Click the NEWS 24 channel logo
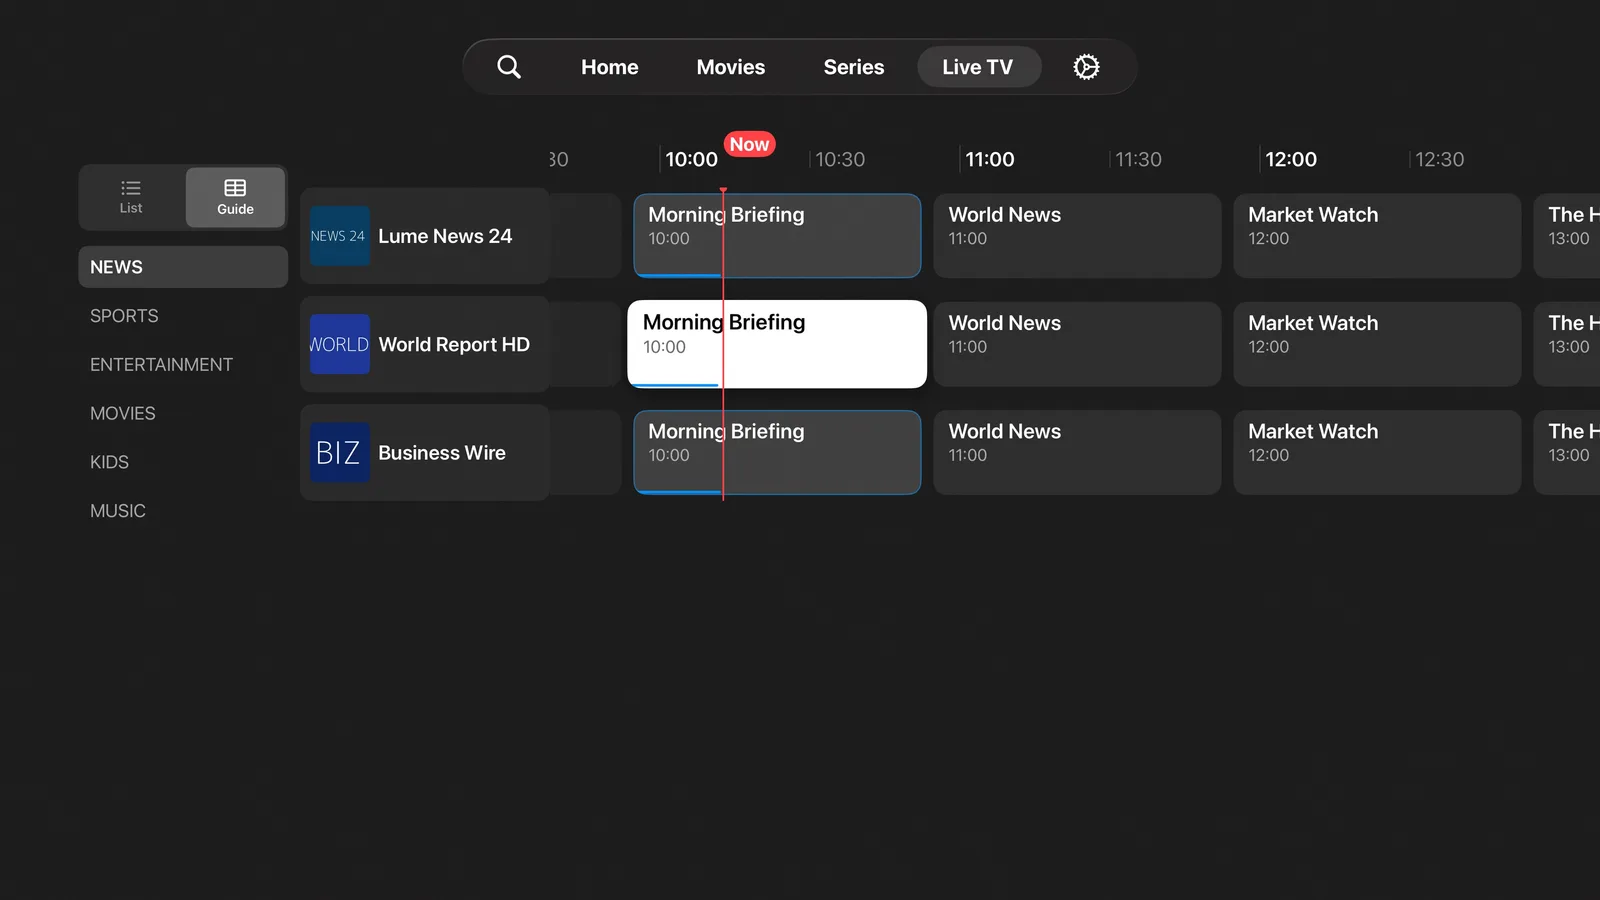This screenshot has height=900, width=1600. coord(340,236)
